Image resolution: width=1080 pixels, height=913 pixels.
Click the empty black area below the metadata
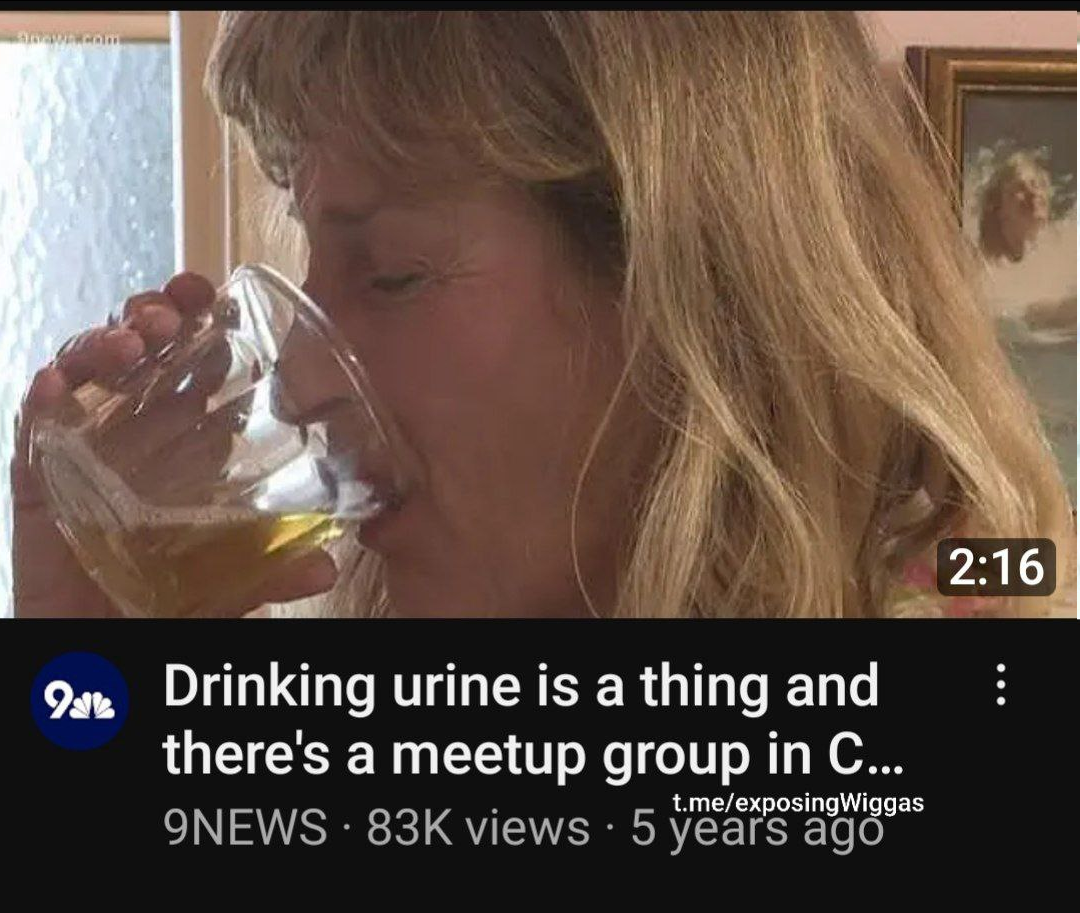click(540, 885)
